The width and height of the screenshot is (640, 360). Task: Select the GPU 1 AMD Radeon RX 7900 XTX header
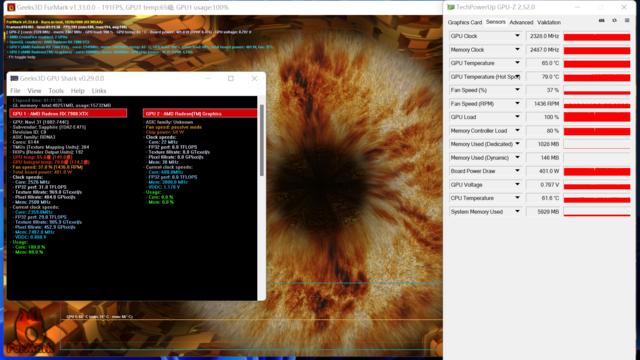click(68, 113)
